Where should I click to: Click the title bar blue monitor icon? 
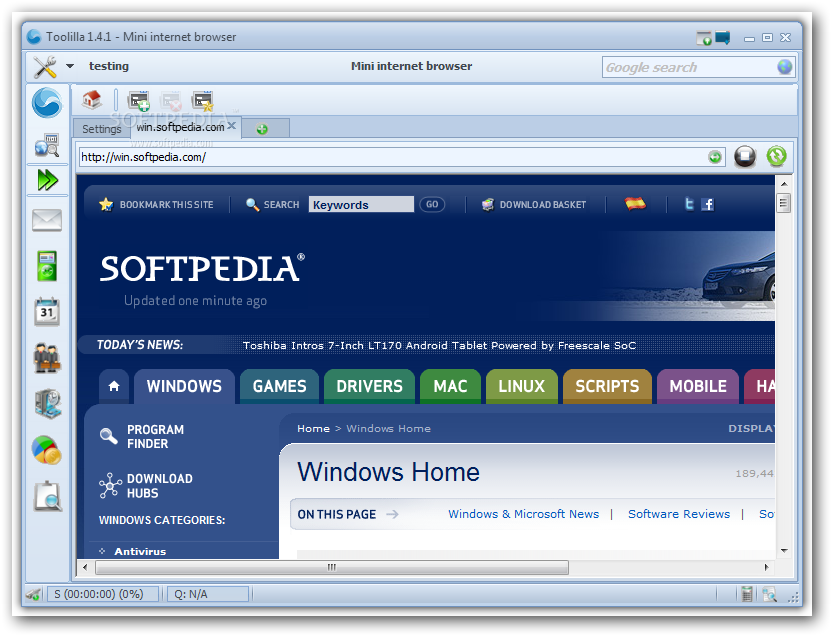click(723, 37)
